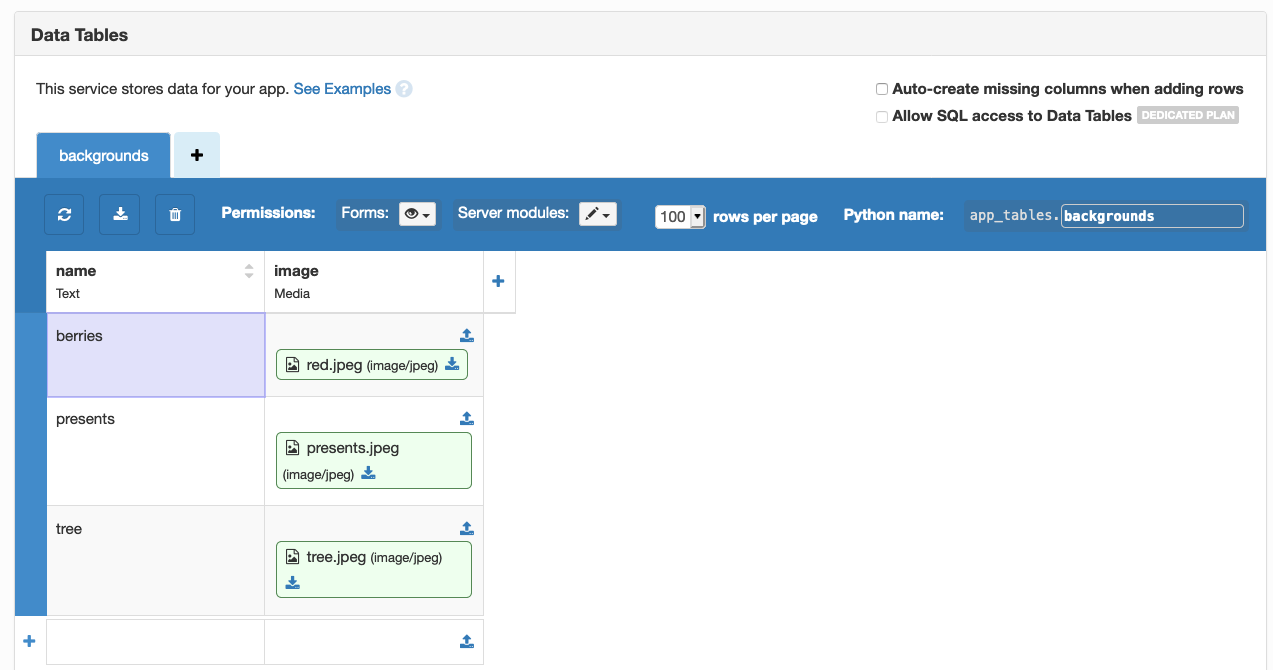This screenshot has width=1273, height=670.
Task: Open the Forms permissions dropdown
Action: 417,214
